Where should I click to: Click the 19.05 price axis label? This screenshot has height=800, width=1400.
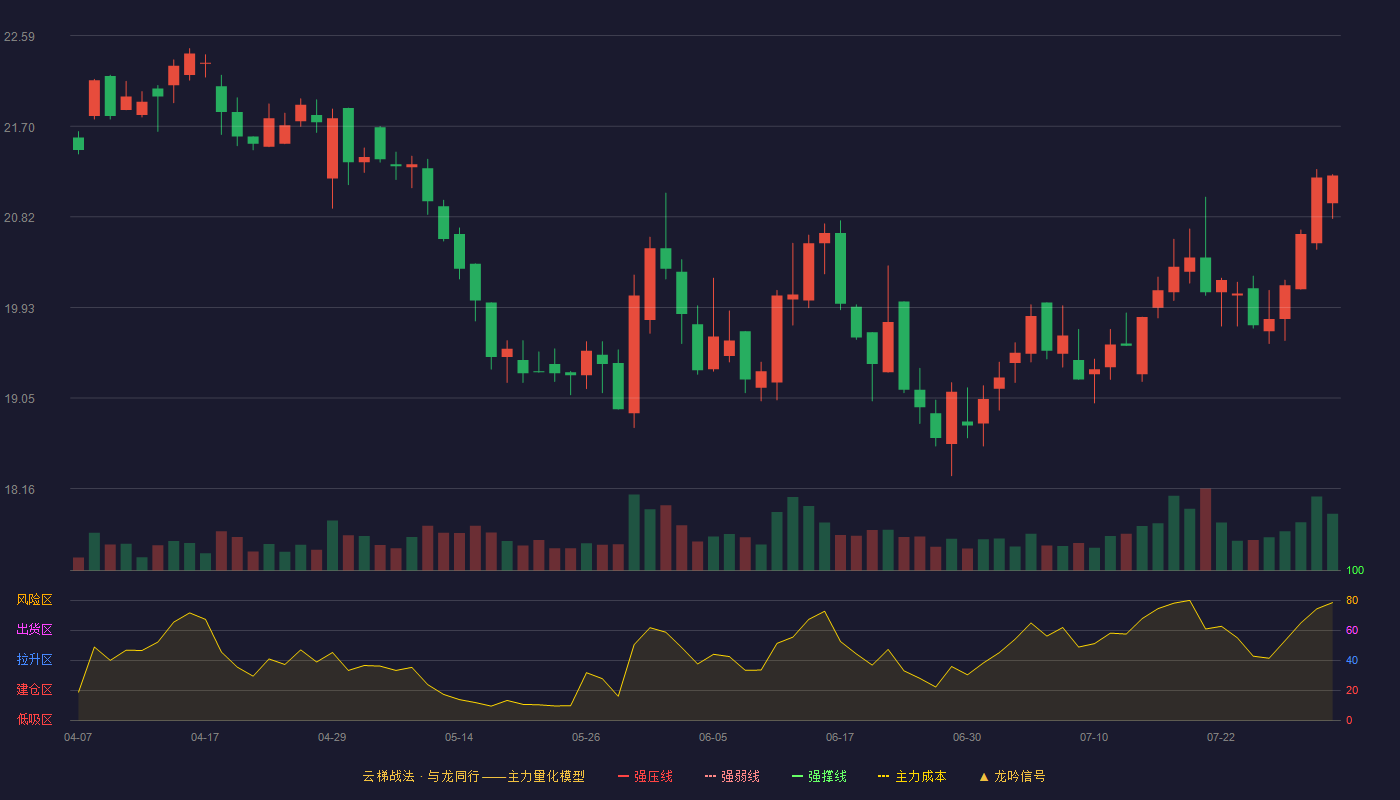pos(19,399)
